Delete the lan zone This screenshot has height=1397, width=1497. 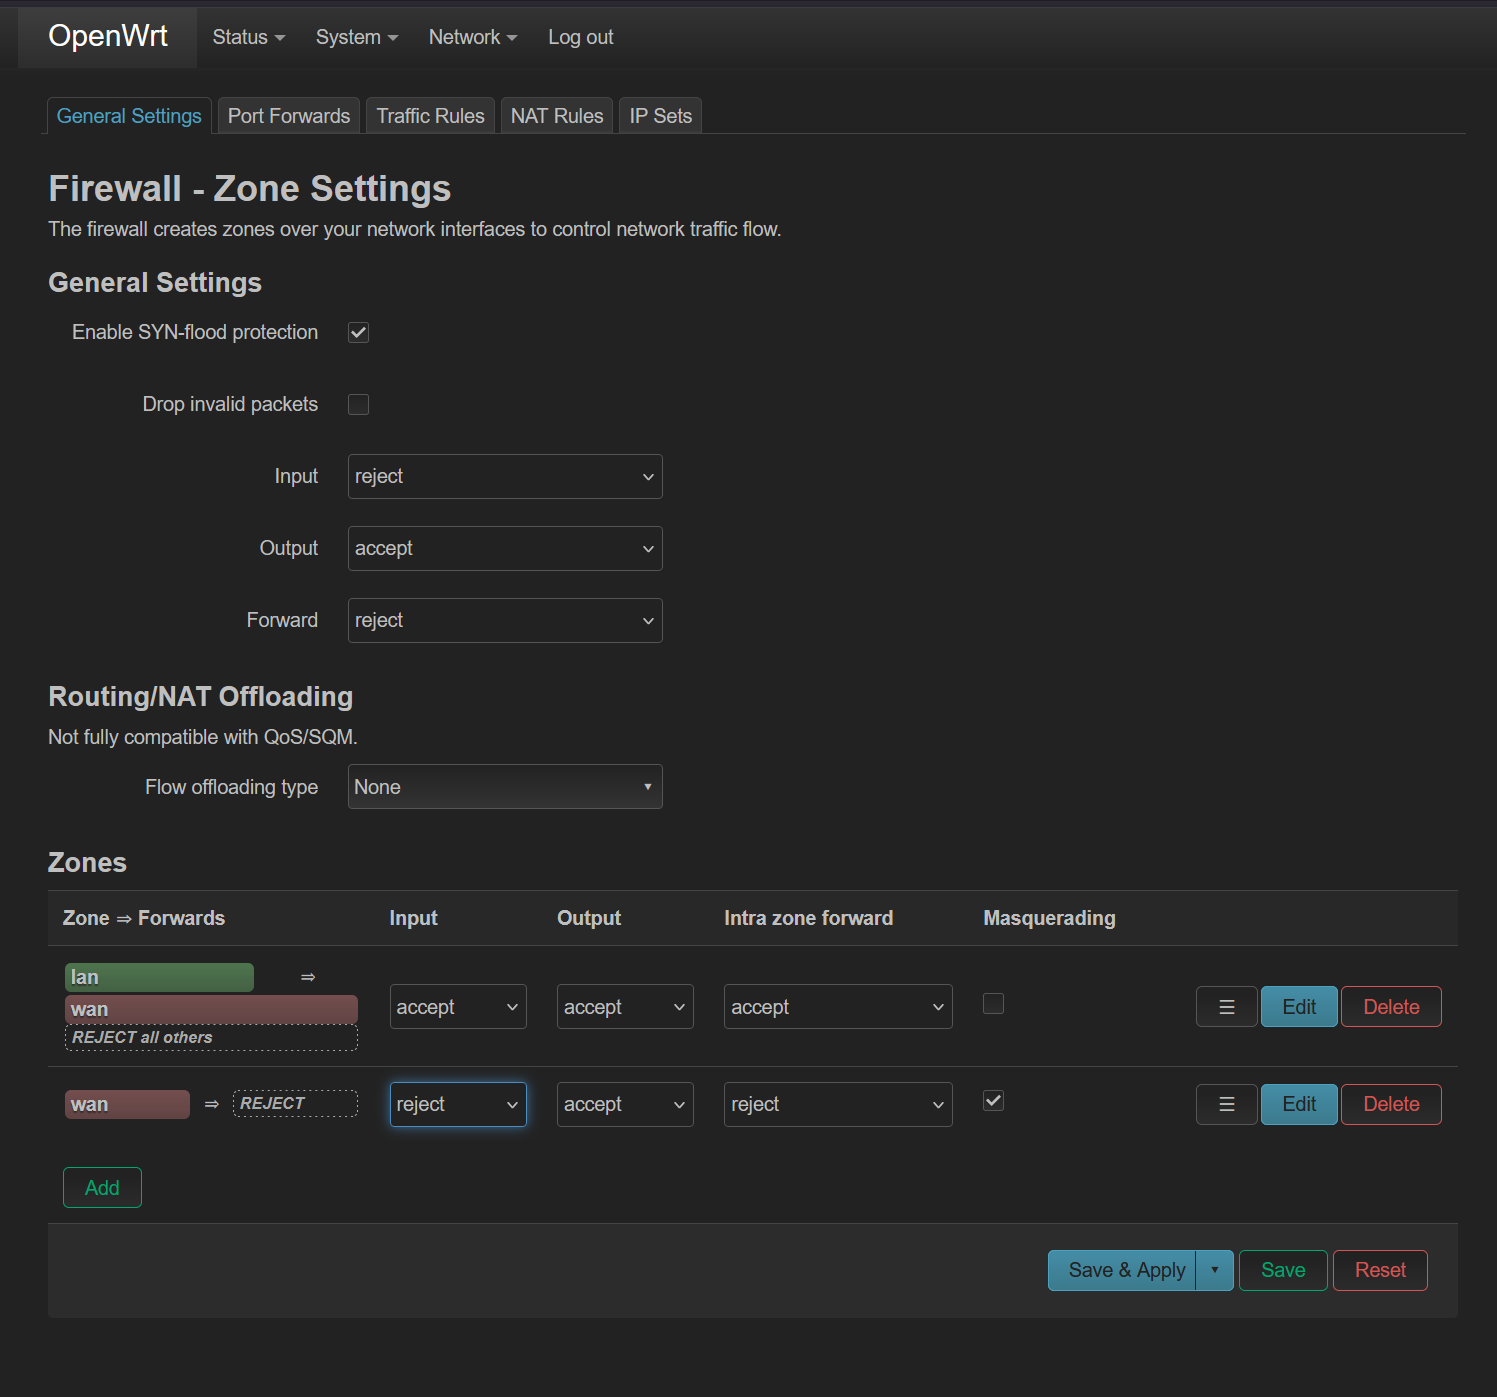(x=1391, y=1007)
